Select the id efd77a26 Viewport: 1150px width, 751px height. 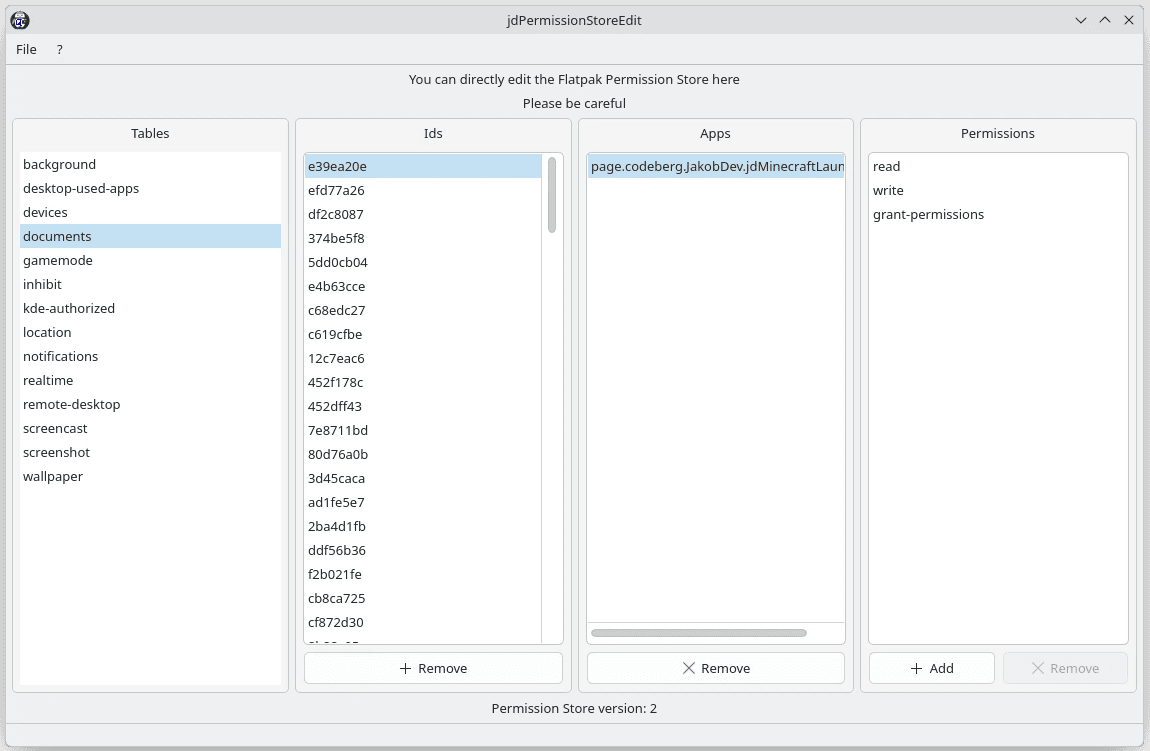pyautogui.click(x=423, y=190)
